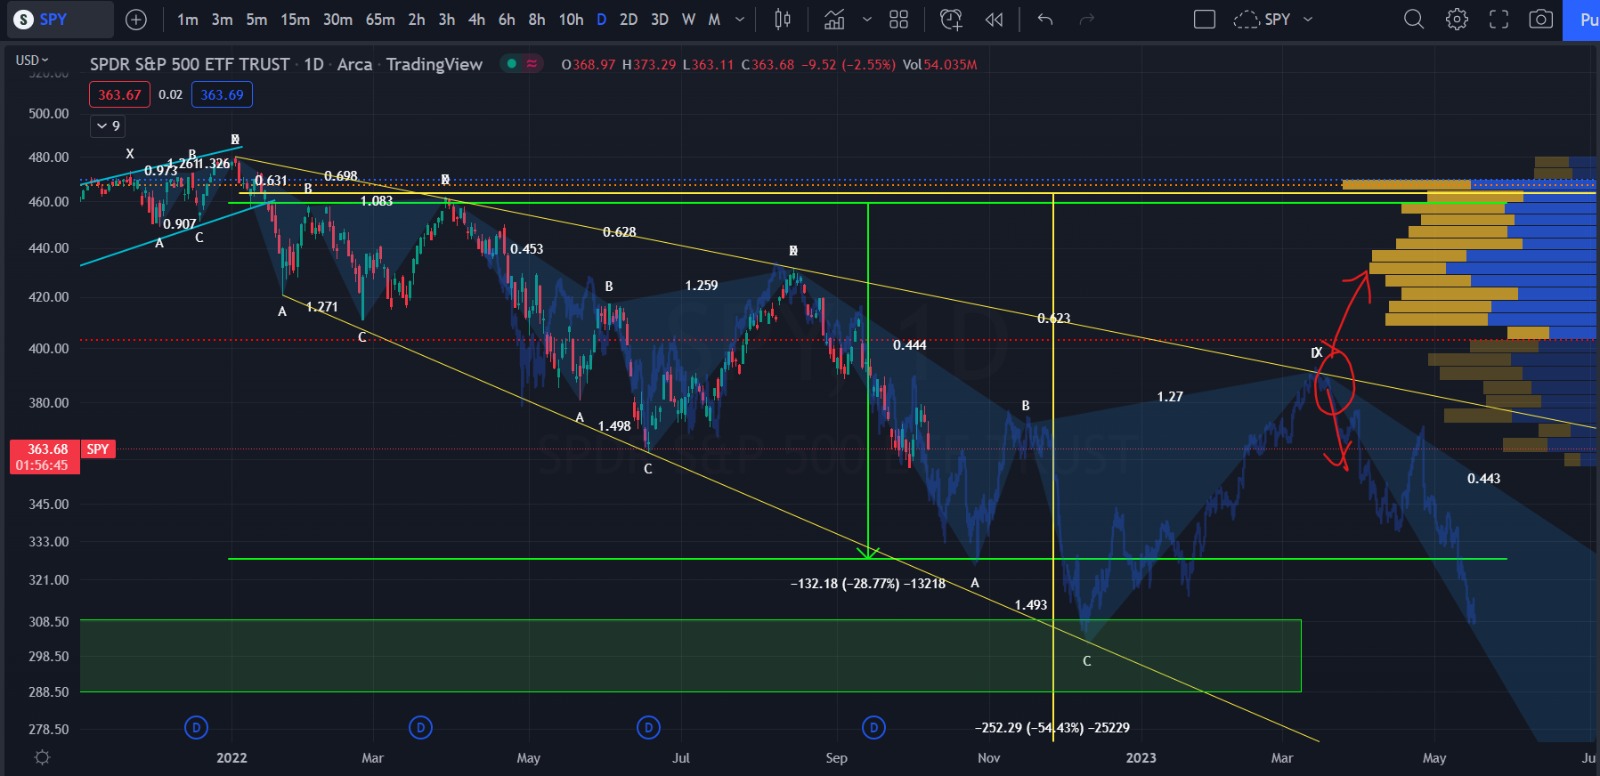Open the Indicators panel icon
Image resolution: width=1600 pixels, height=776 pixels.
point(834,19)
